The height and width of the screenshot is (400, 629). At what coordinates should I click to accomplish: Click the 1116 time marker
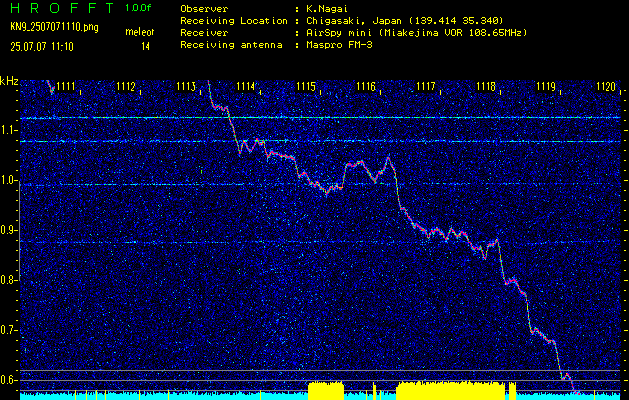tap(366, 86)
